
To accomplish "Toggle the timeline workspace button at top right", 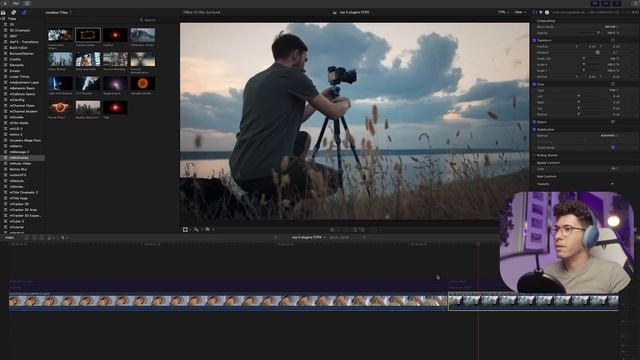I will (606, 3).
